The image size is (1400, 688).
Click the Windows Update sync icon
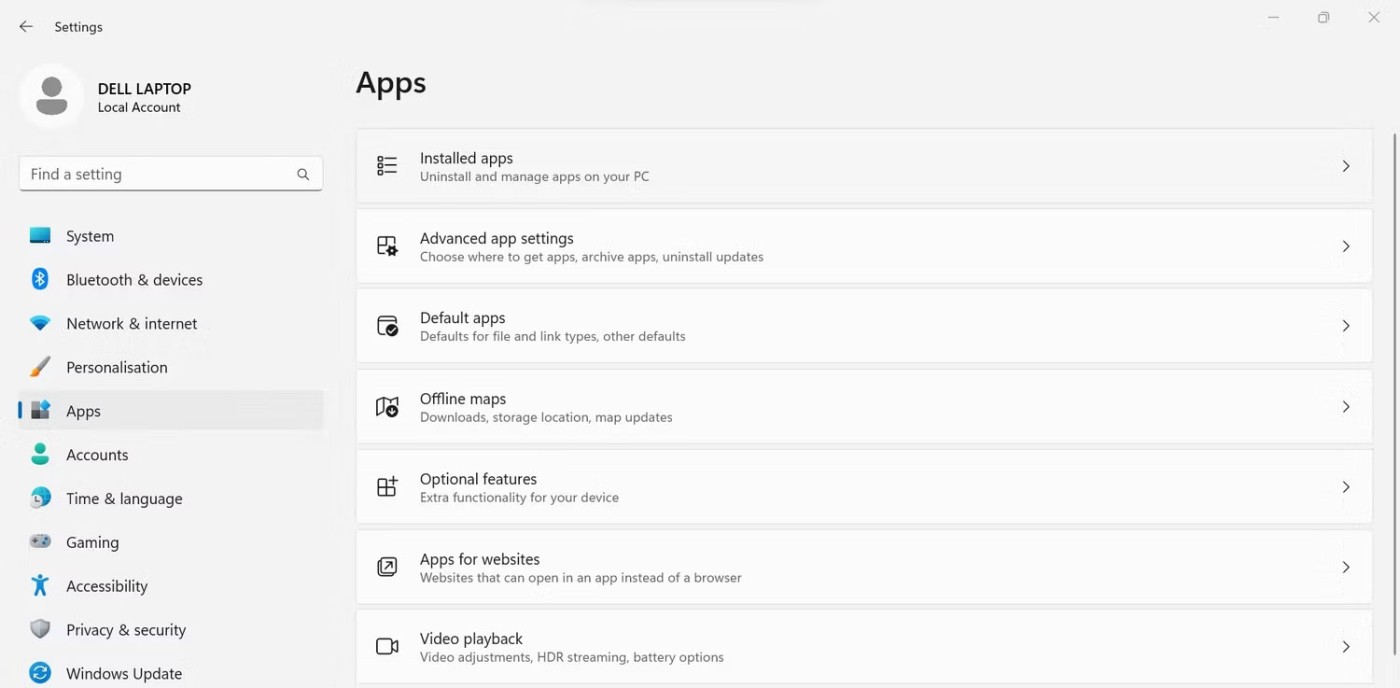click(40, 673)
